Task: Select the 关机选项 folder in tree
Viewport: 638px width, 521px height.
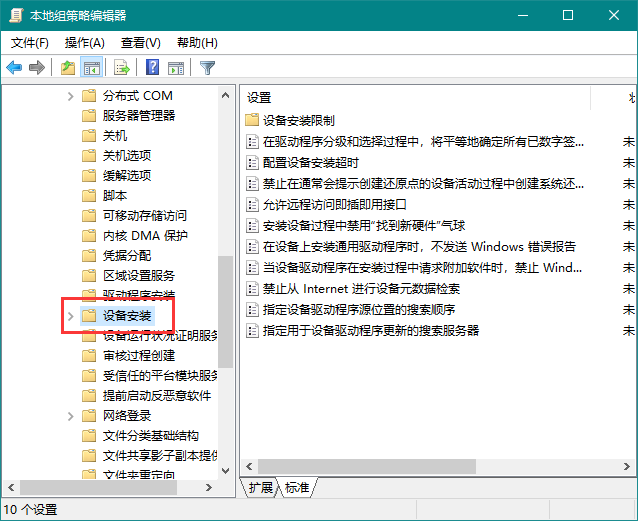Action: (x=127, y=155)
